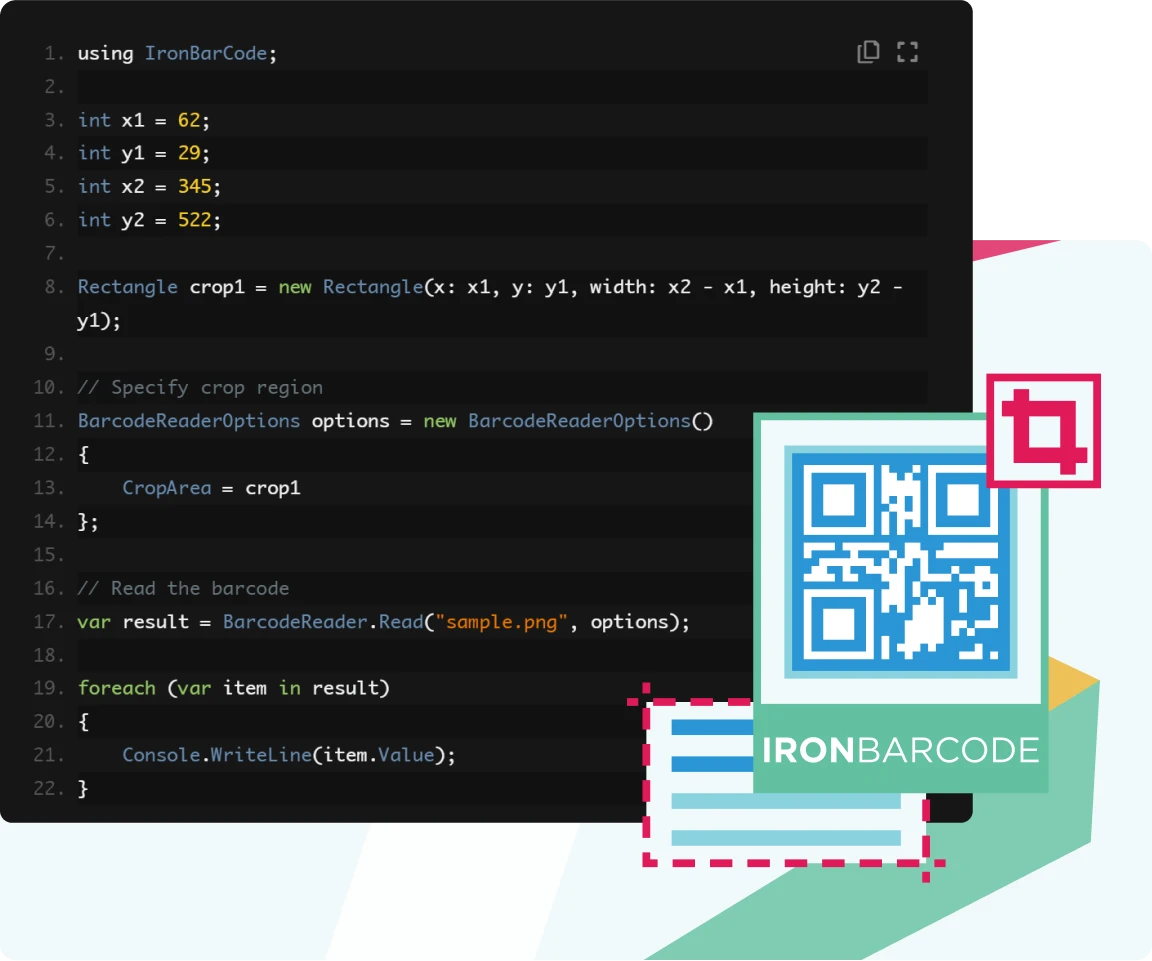Expand code block using the fullscreen icon
1152x961 pixels.
(x=907, y=52)
